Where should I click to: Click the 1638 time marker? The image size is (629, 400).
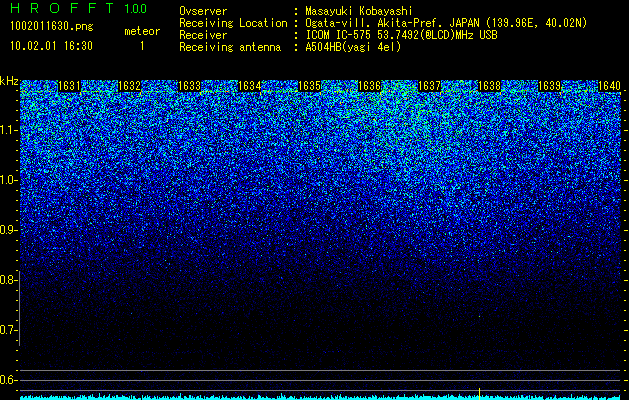tap(490, 86)
